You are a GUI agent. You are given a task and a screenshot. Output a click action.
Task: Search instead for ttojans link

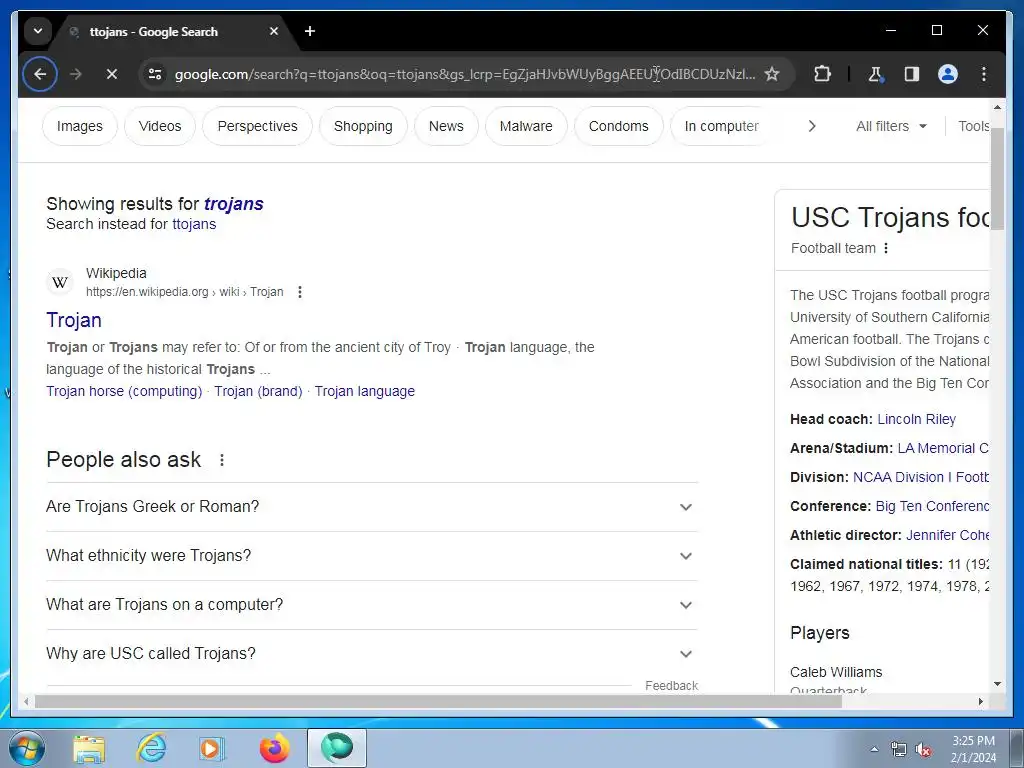194,224
